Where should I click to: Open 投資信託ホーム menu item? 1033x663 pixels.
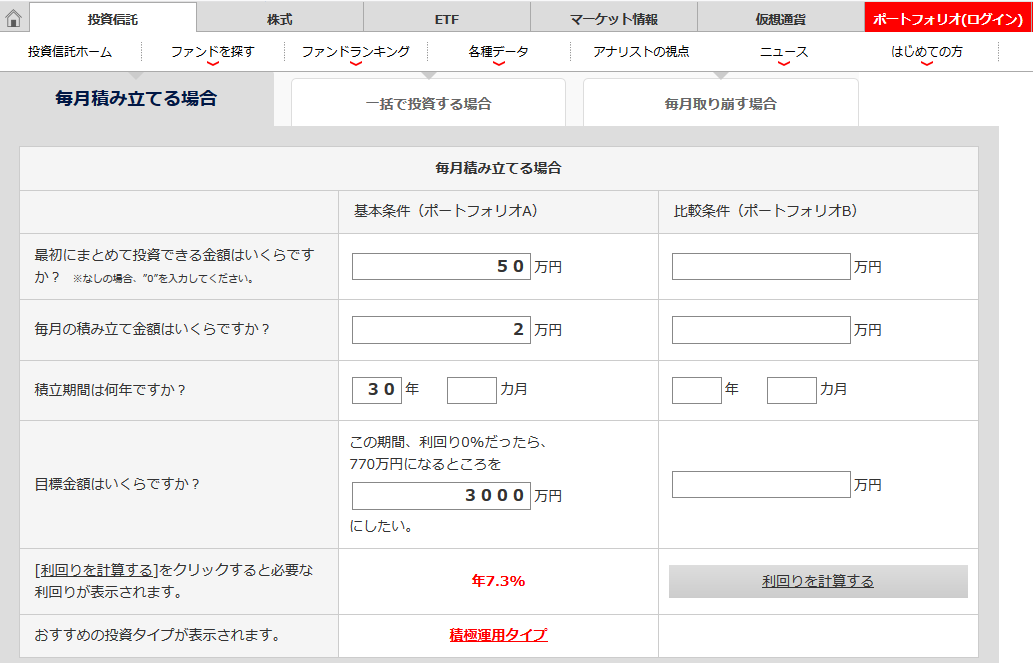click(70, 52)
